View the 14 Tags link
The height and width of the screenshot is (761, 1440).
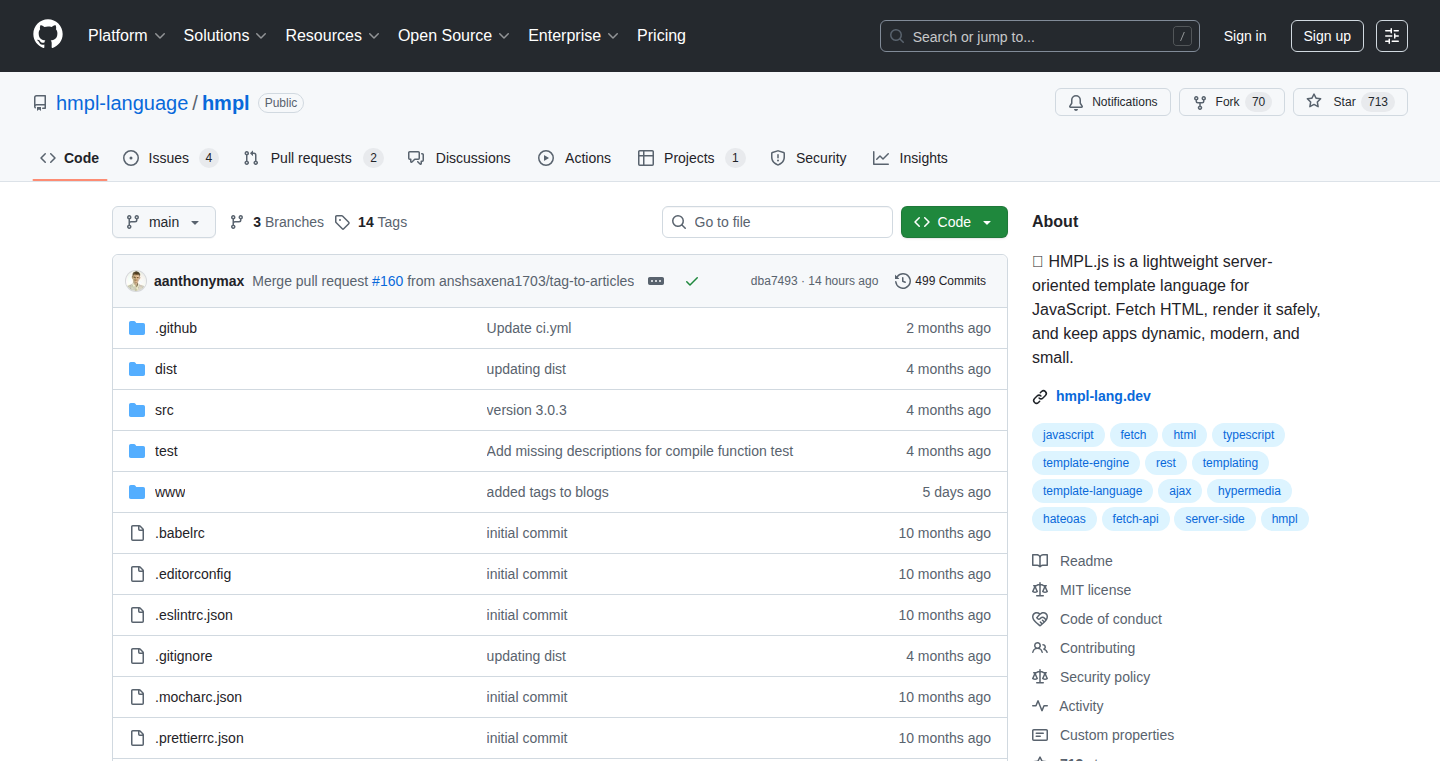(372, 222)
